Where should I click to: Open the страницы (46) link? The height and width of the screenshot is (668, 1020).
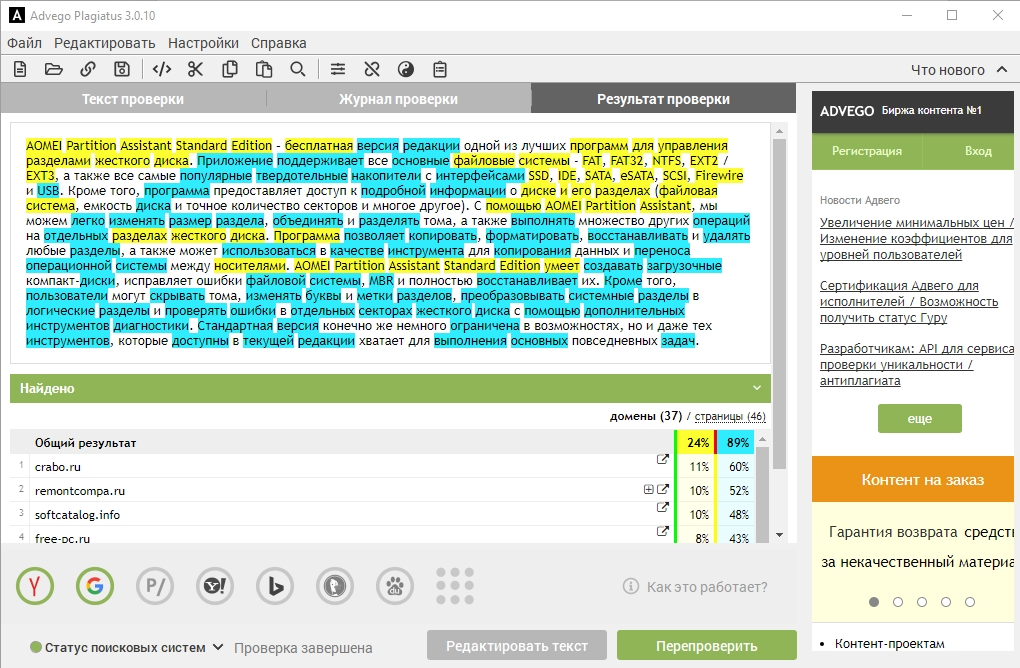point(730,416)
